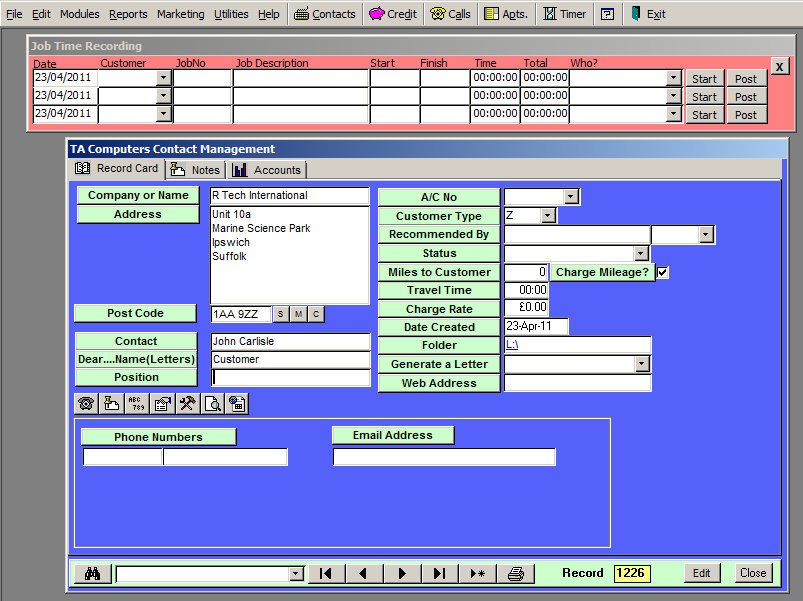Switch to the Notes tab
Screen dimensions: 803x601
pyautogui.click(x=196, y=170)
